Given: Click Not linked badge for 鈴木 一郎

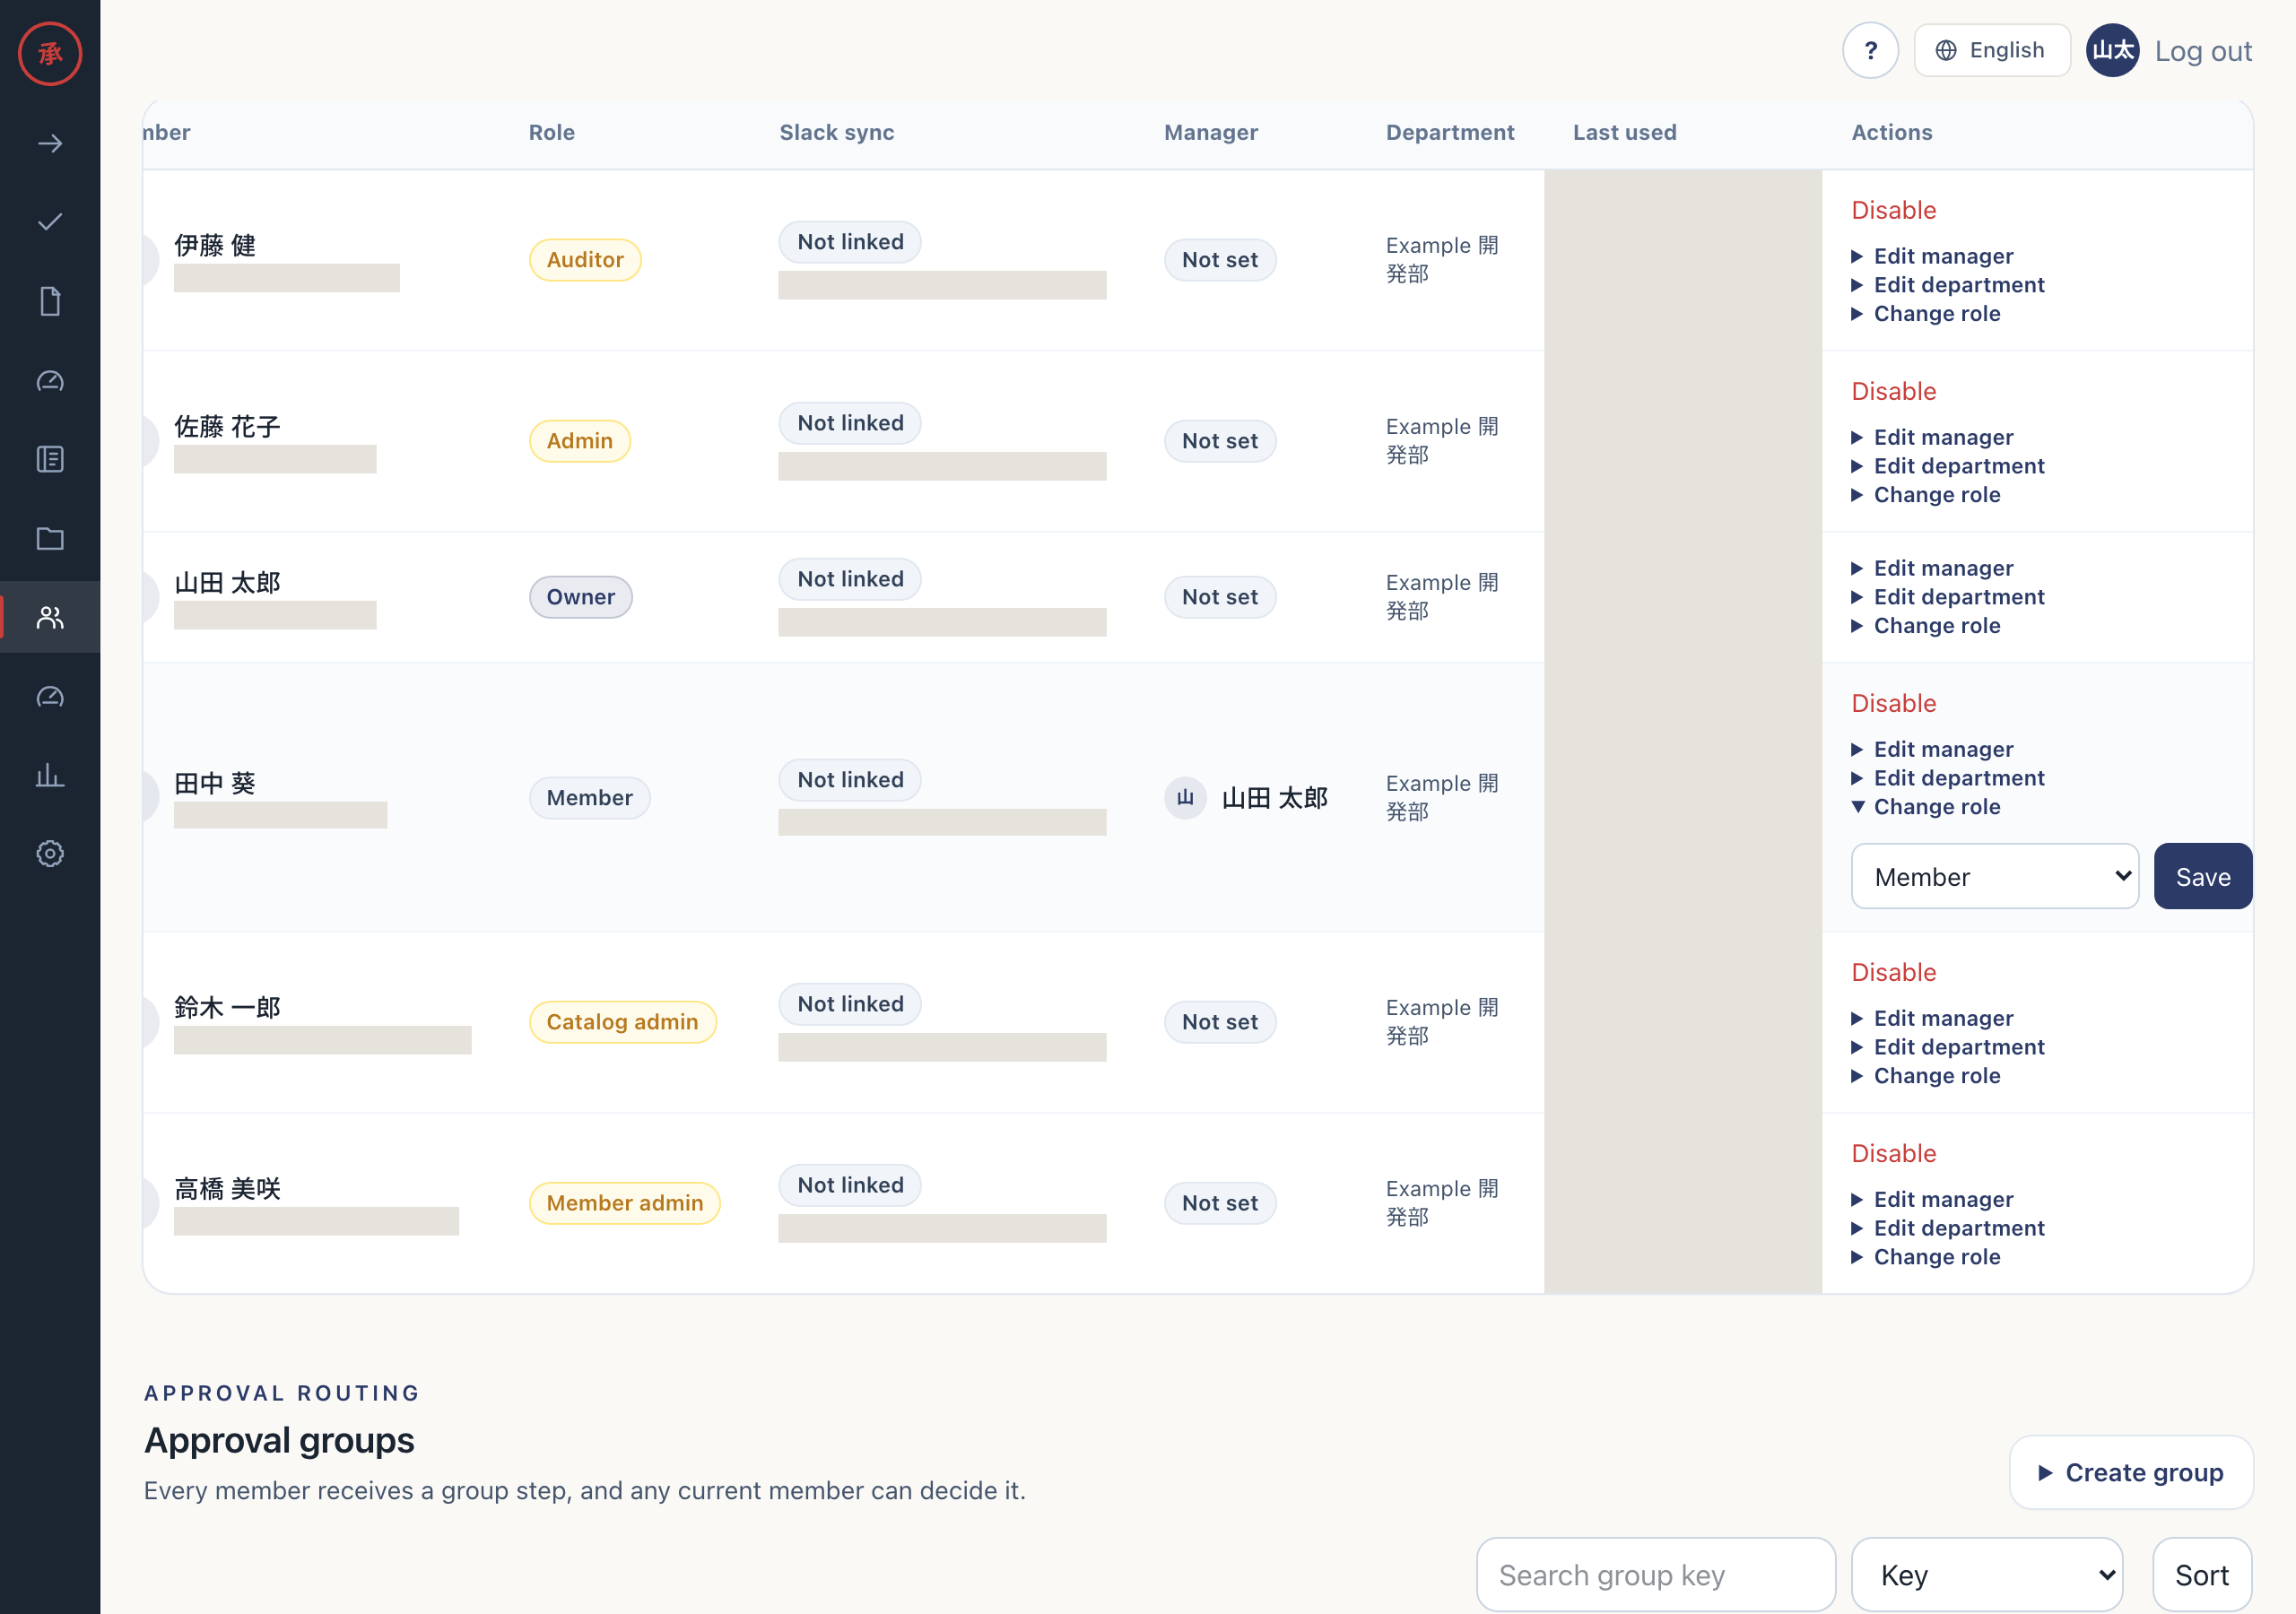Looking at the screenshot, I should click(x=850, y=1003).
